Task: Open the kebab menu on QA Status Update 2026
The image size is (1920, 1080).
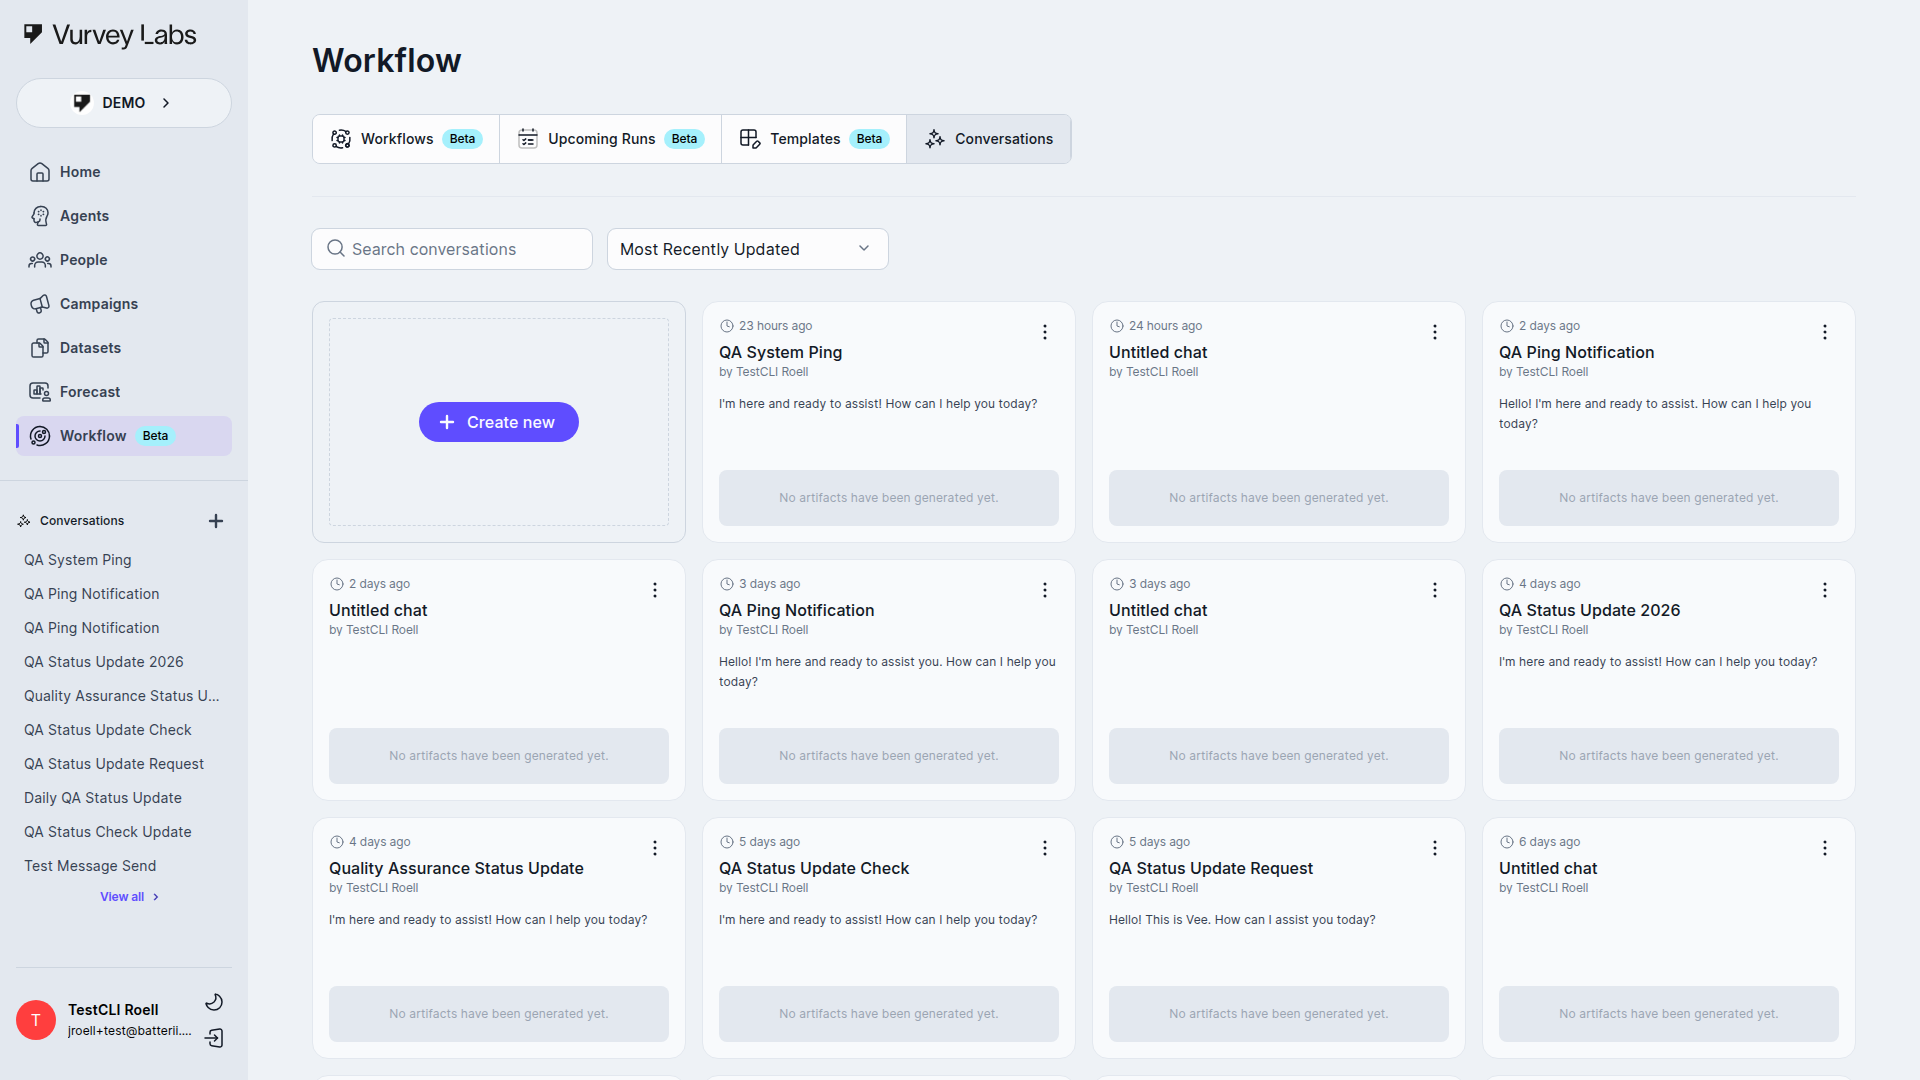Action: point(1824,590)
